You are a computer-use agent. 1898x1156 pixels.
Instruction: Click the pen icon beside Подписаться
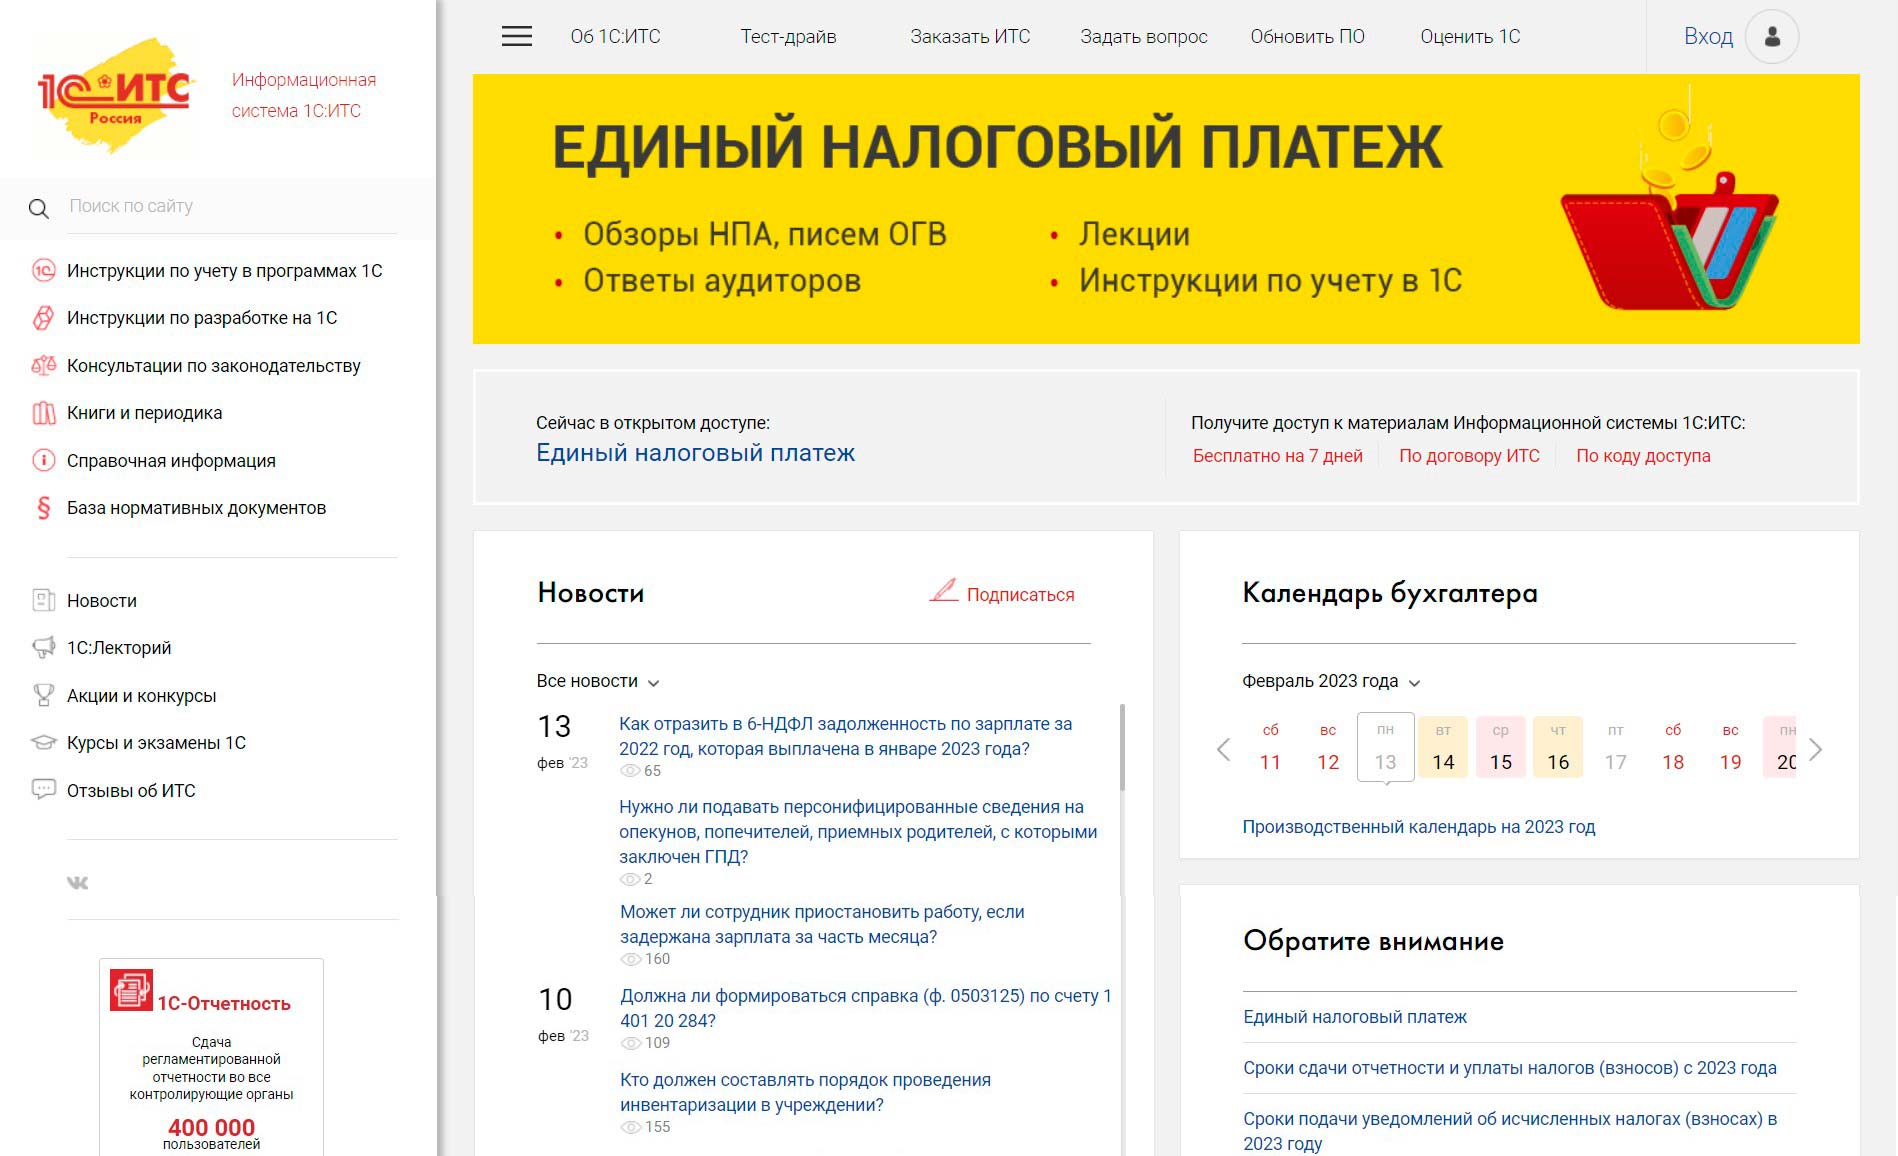(944, 590)
